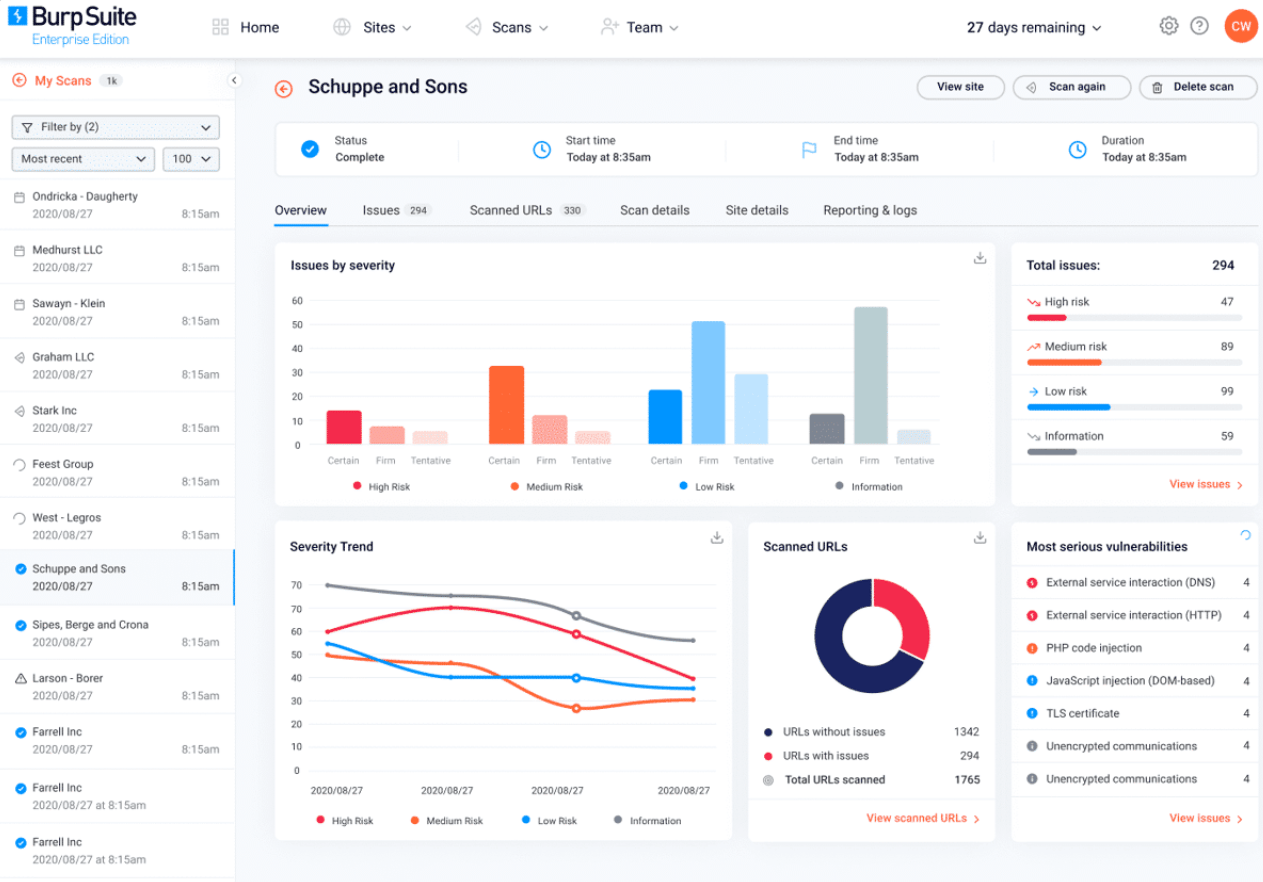Click the Medium risk progress bar
The width and height of the screenshot is (1263, 882).
point(1134,362)
